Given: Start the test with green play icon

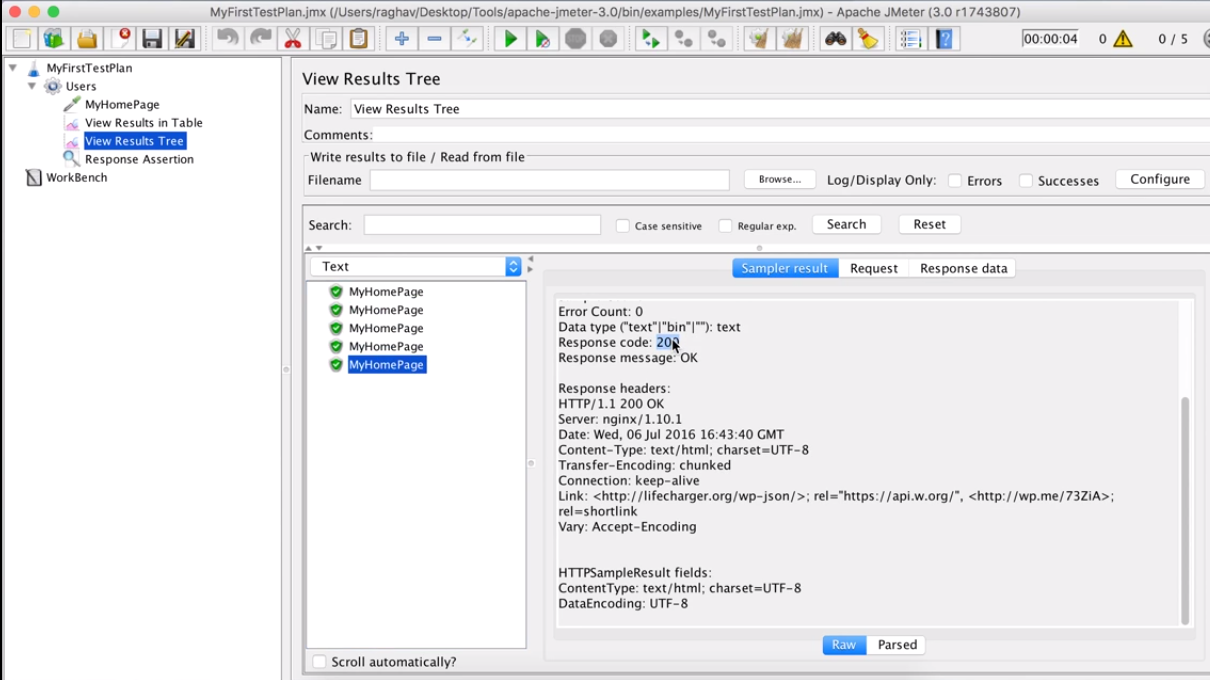Looking at the screenshot, I should [x=510, y=39].
